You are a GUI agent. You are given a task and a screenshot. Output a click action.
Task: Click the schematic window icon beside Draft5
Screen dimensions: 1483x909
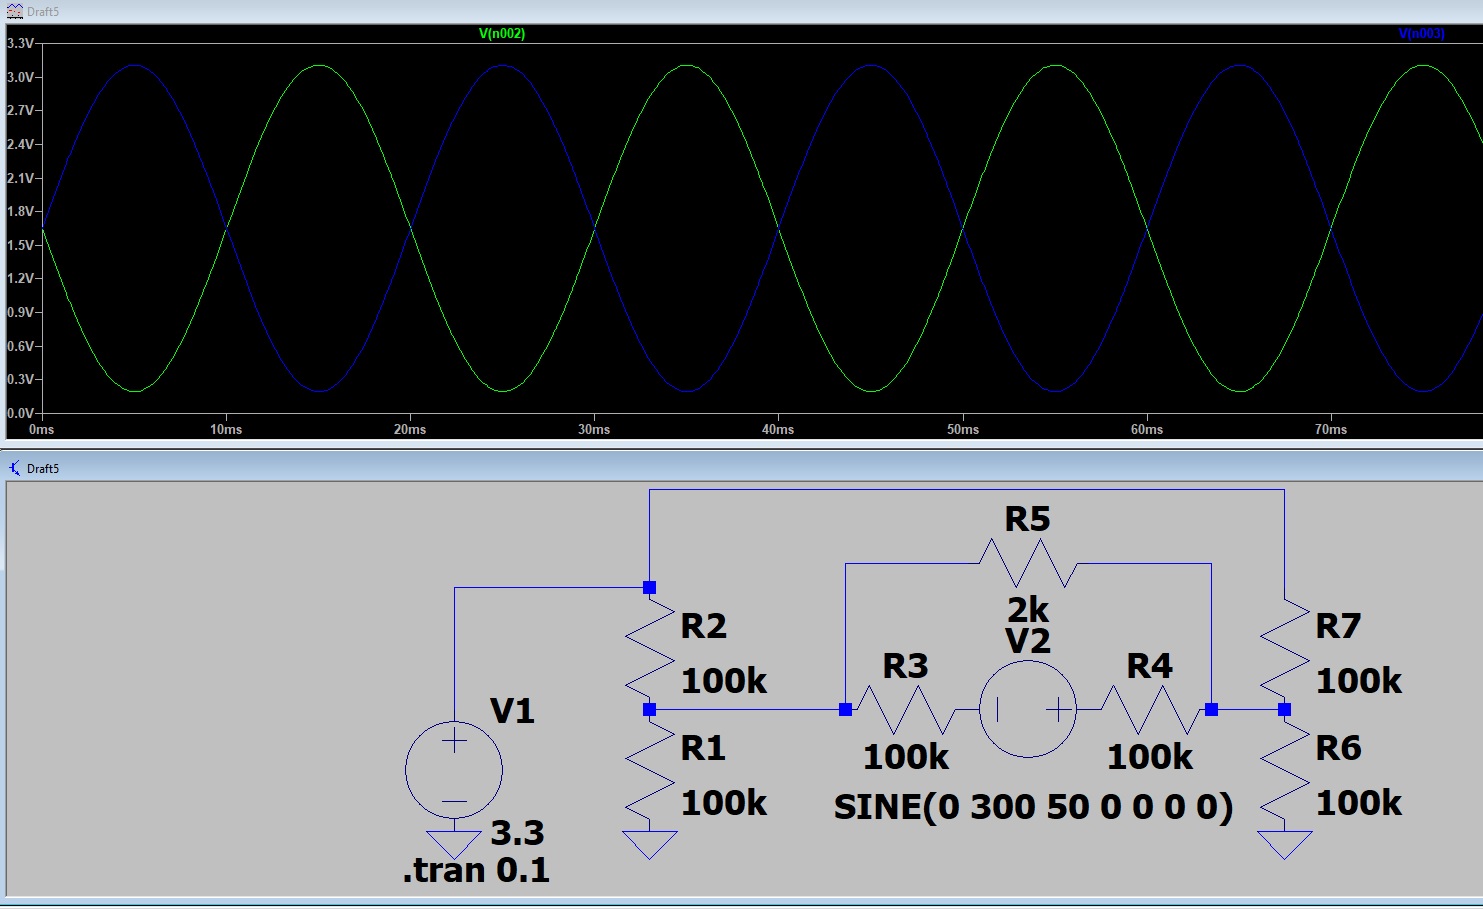[14, 468]
